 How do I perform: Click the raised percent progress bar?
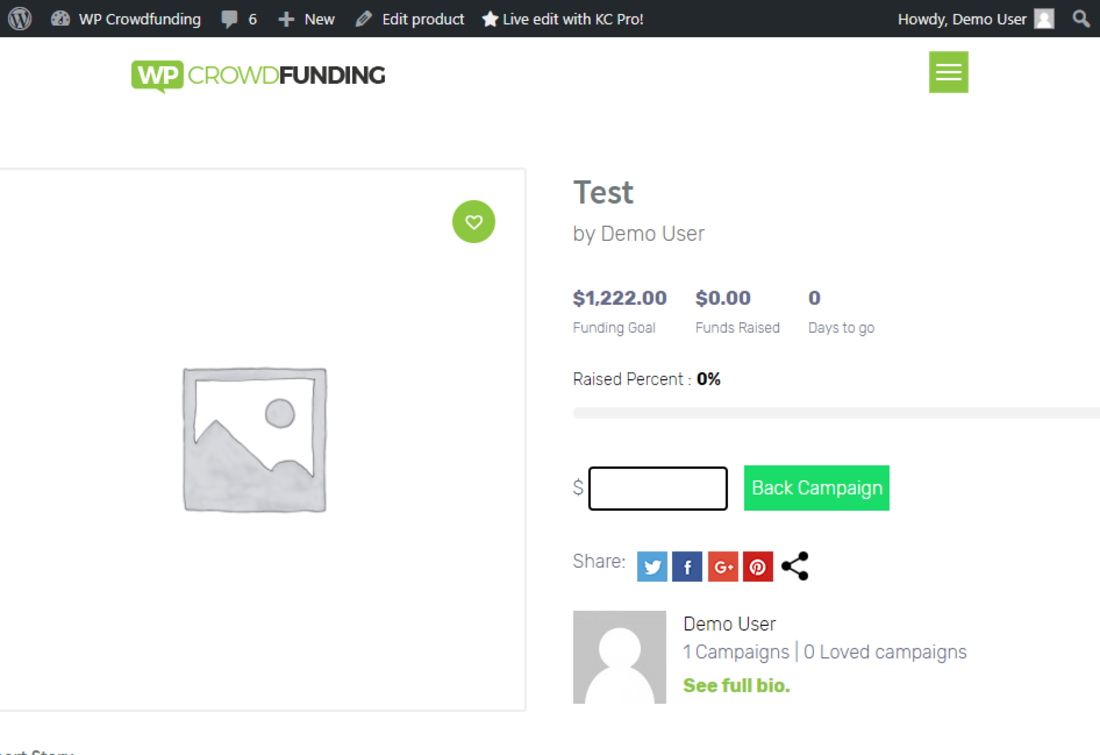[x=836, y=413]
